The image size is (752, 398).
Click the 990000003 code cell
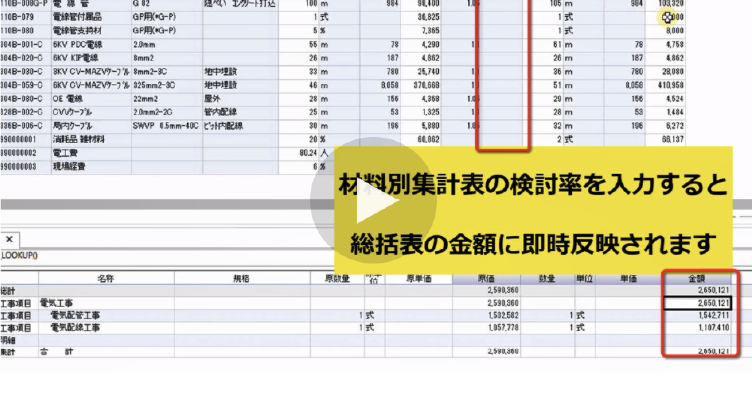click(25, 166)
